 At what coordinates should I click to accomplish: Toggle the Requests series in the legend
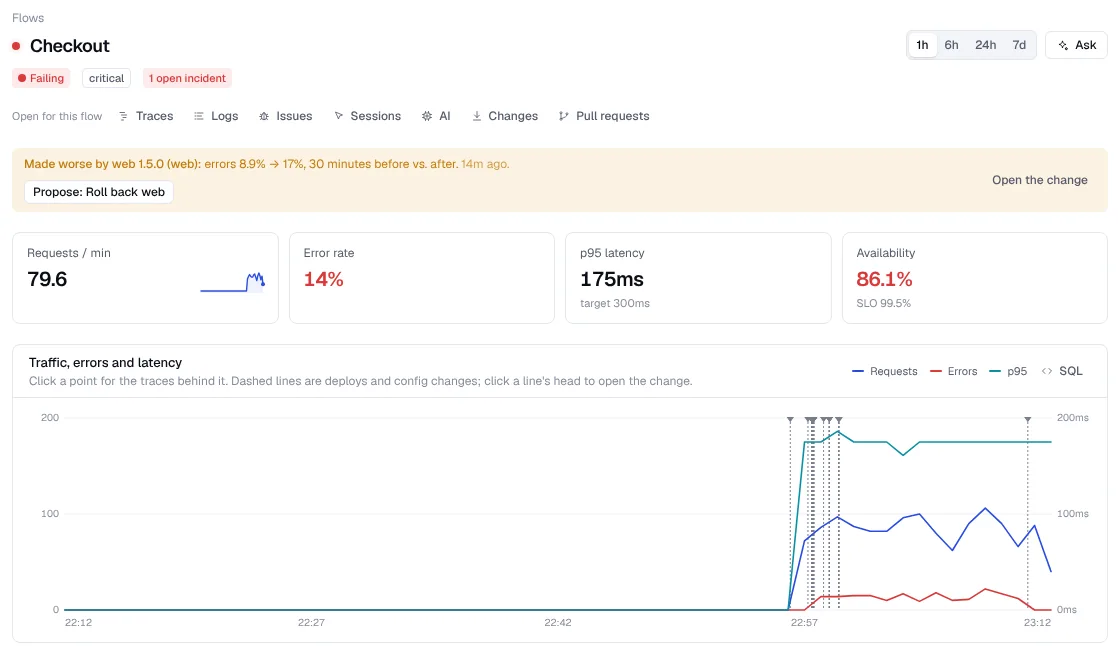pyautogui.click(x=885, y=371)
